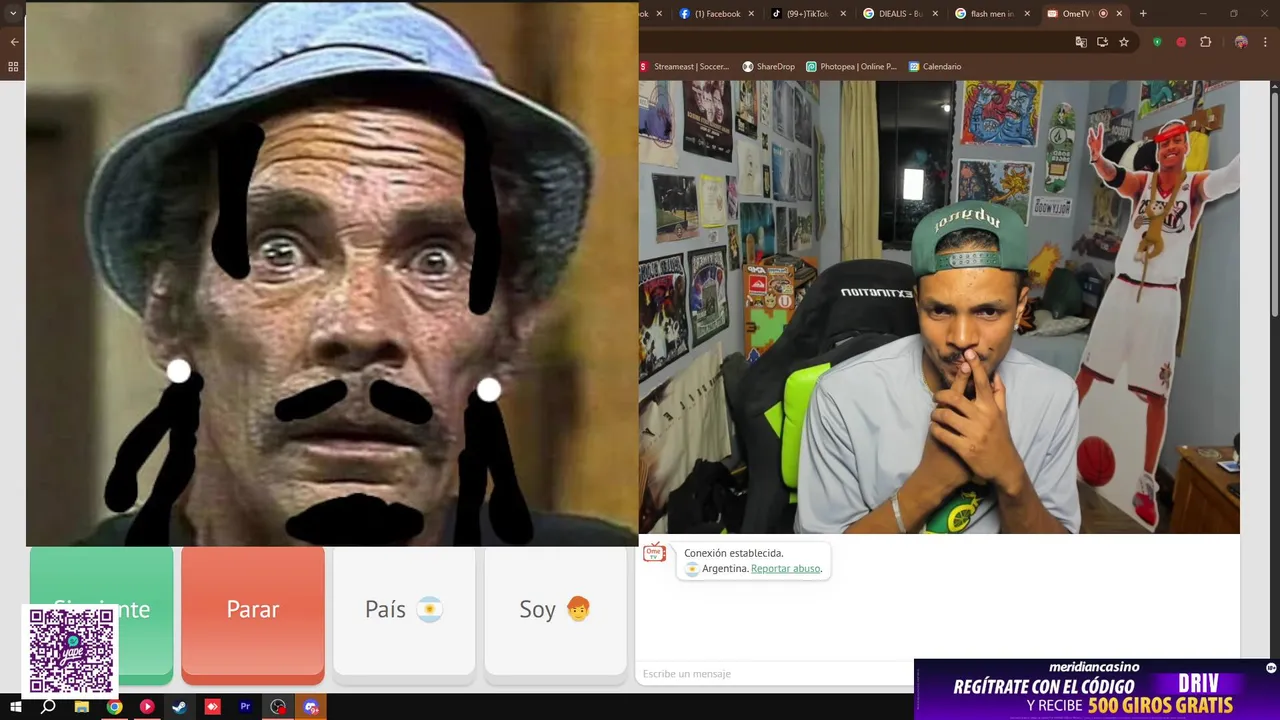Open the ShareDrop bookmark
The image size is (1280, 720).
tap(768, 67)
